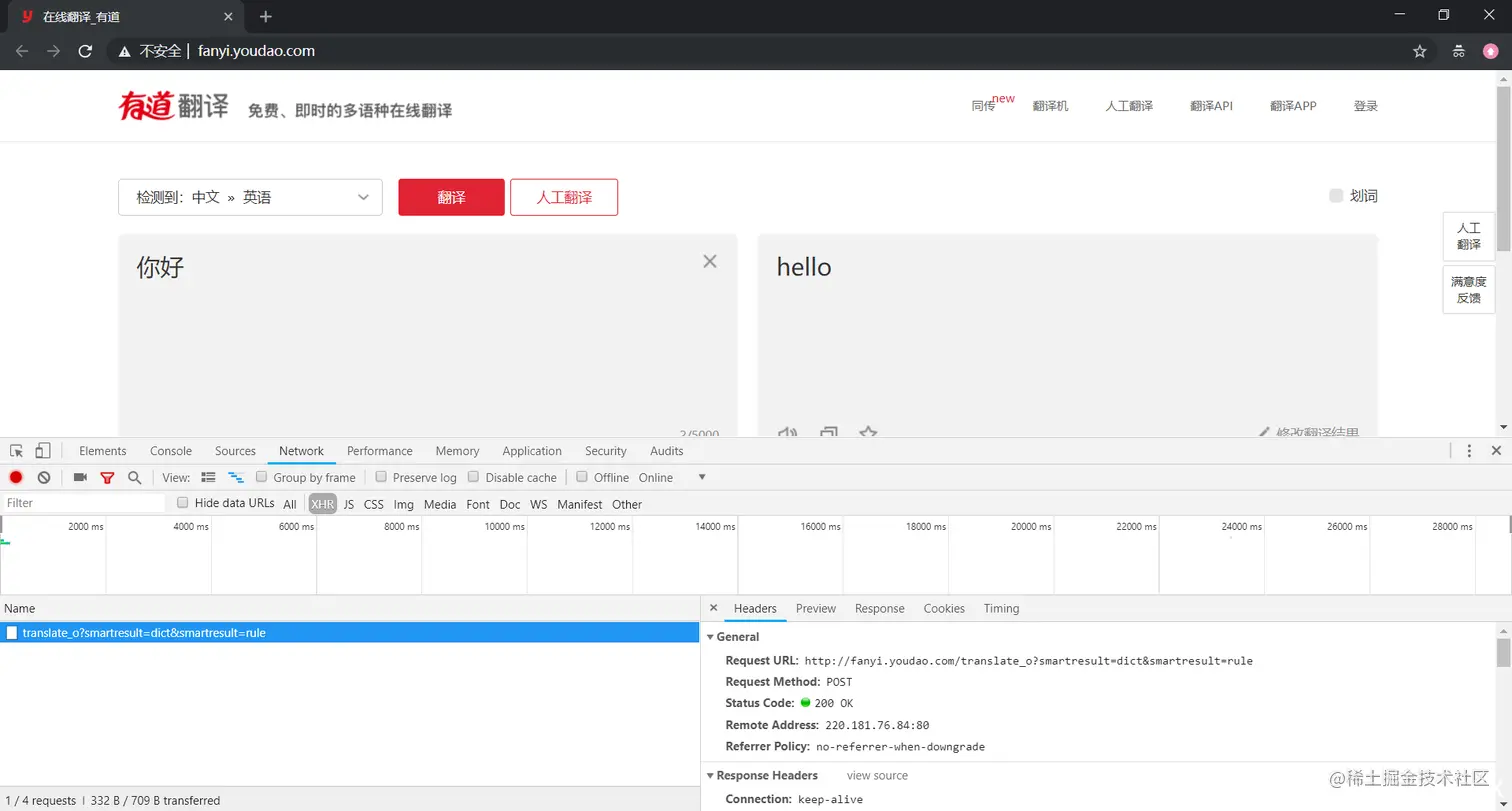Toggle capture screenshots camera icon
1512x811 pixels.
80,477
